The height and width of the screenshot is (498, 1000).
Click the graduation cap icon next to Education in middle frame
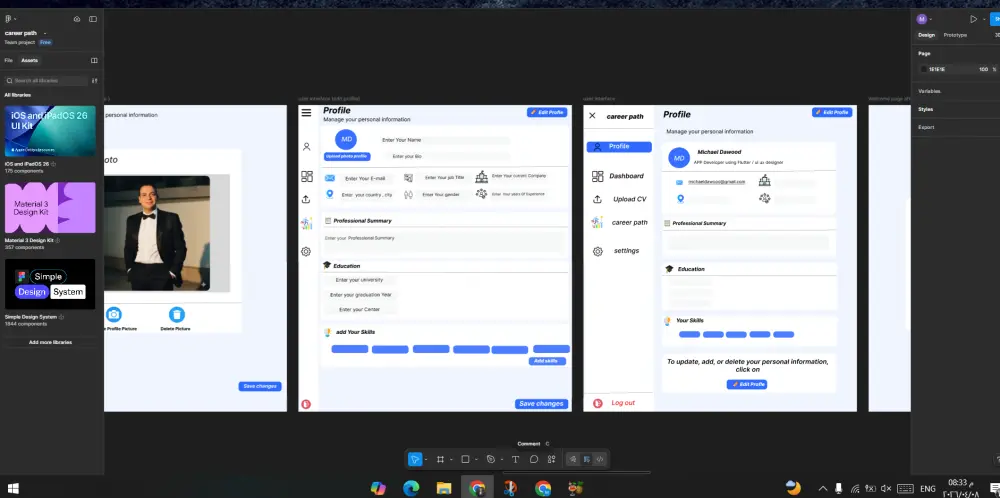(327, 265)
